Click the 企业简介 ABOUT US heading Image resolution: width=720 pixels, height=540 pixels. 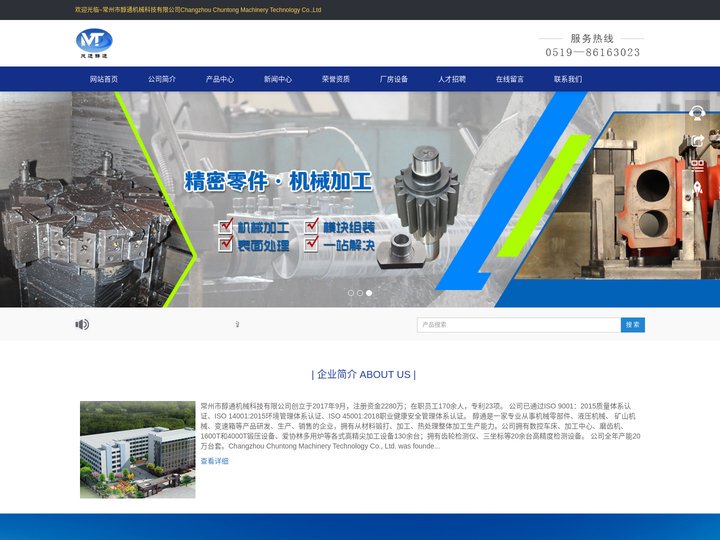click(364, 374)
